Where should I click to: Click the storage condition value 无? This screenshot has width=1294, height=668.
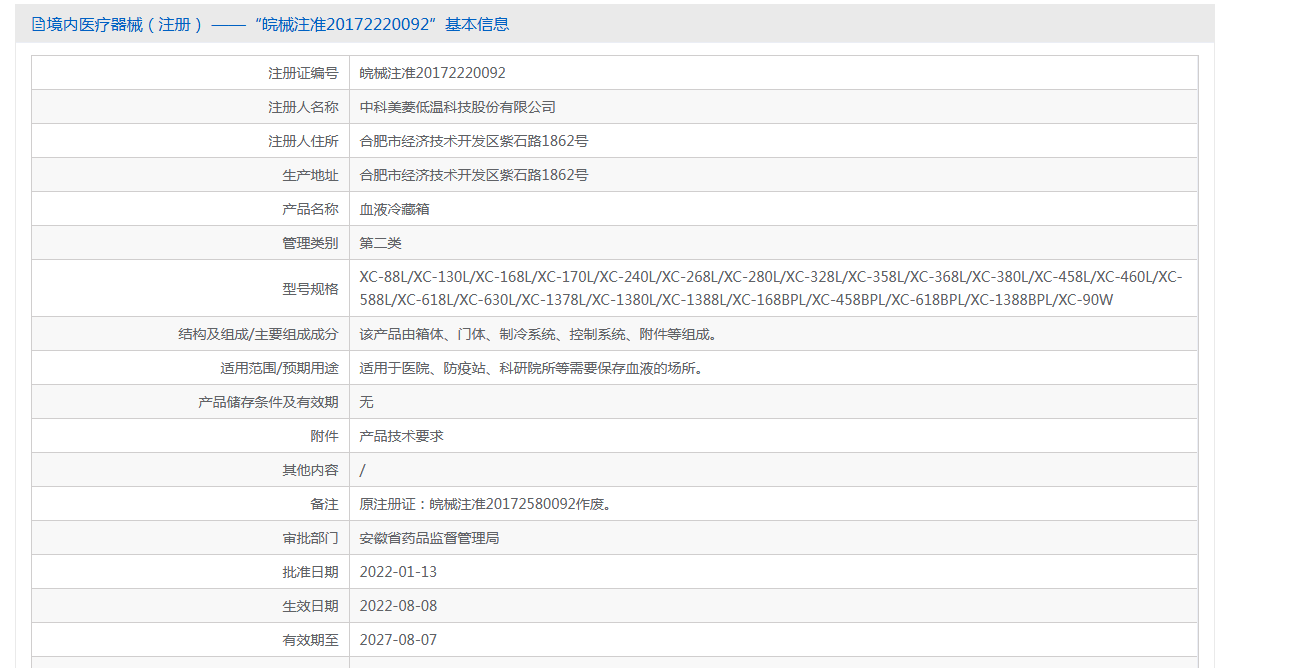[367, 402]
